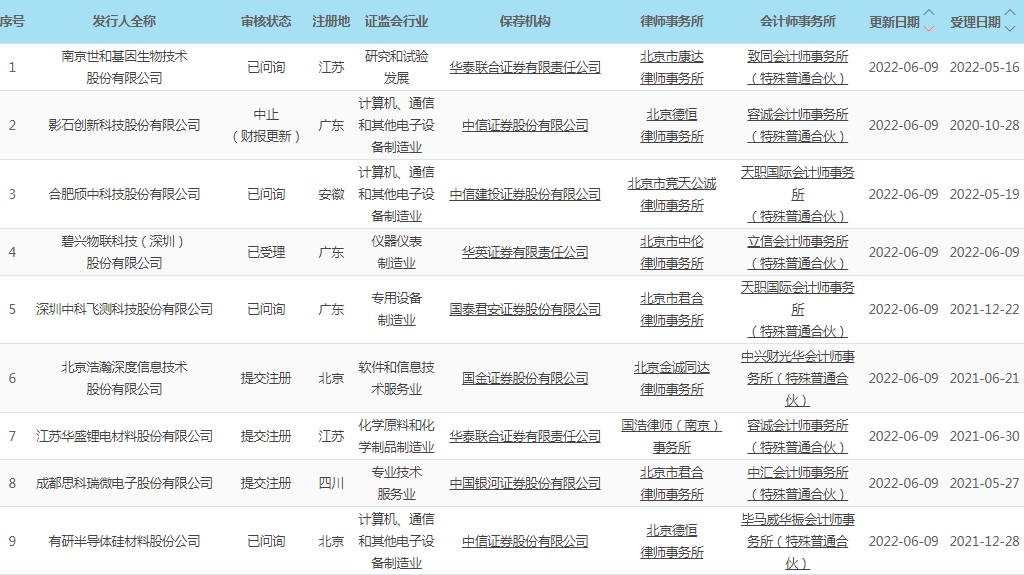Click 国金证券股份有限公司 link
The height and width of the screenshot is (575, 1024).
525,379
